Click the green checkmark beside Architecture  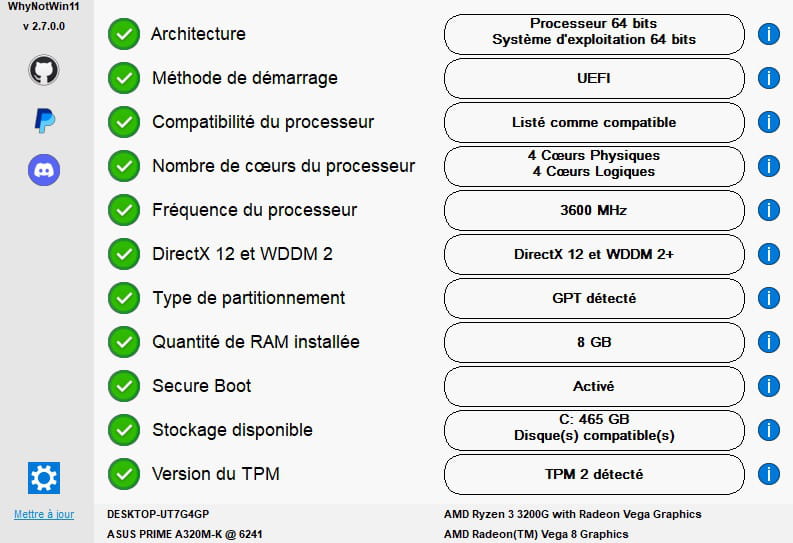pos(123,34)
